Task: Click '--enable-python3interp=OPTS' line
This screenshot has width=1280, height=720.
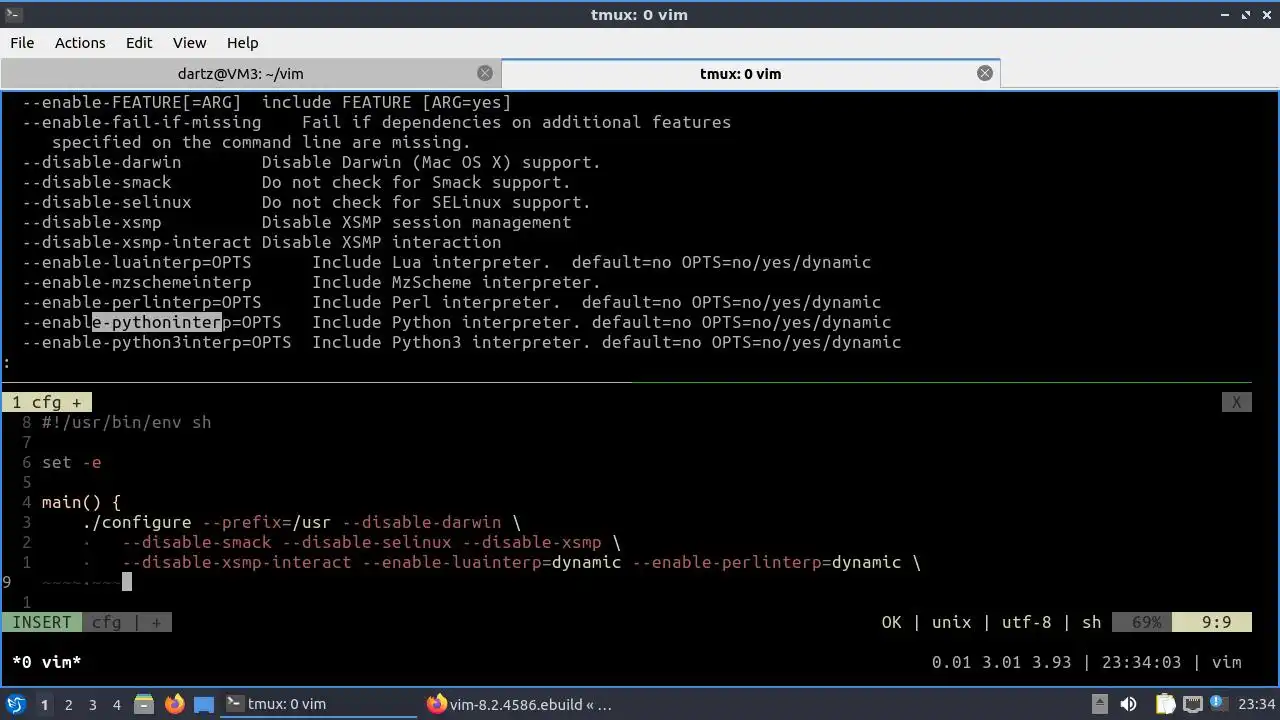Action: pyautogui.click(x=157, y=342)
